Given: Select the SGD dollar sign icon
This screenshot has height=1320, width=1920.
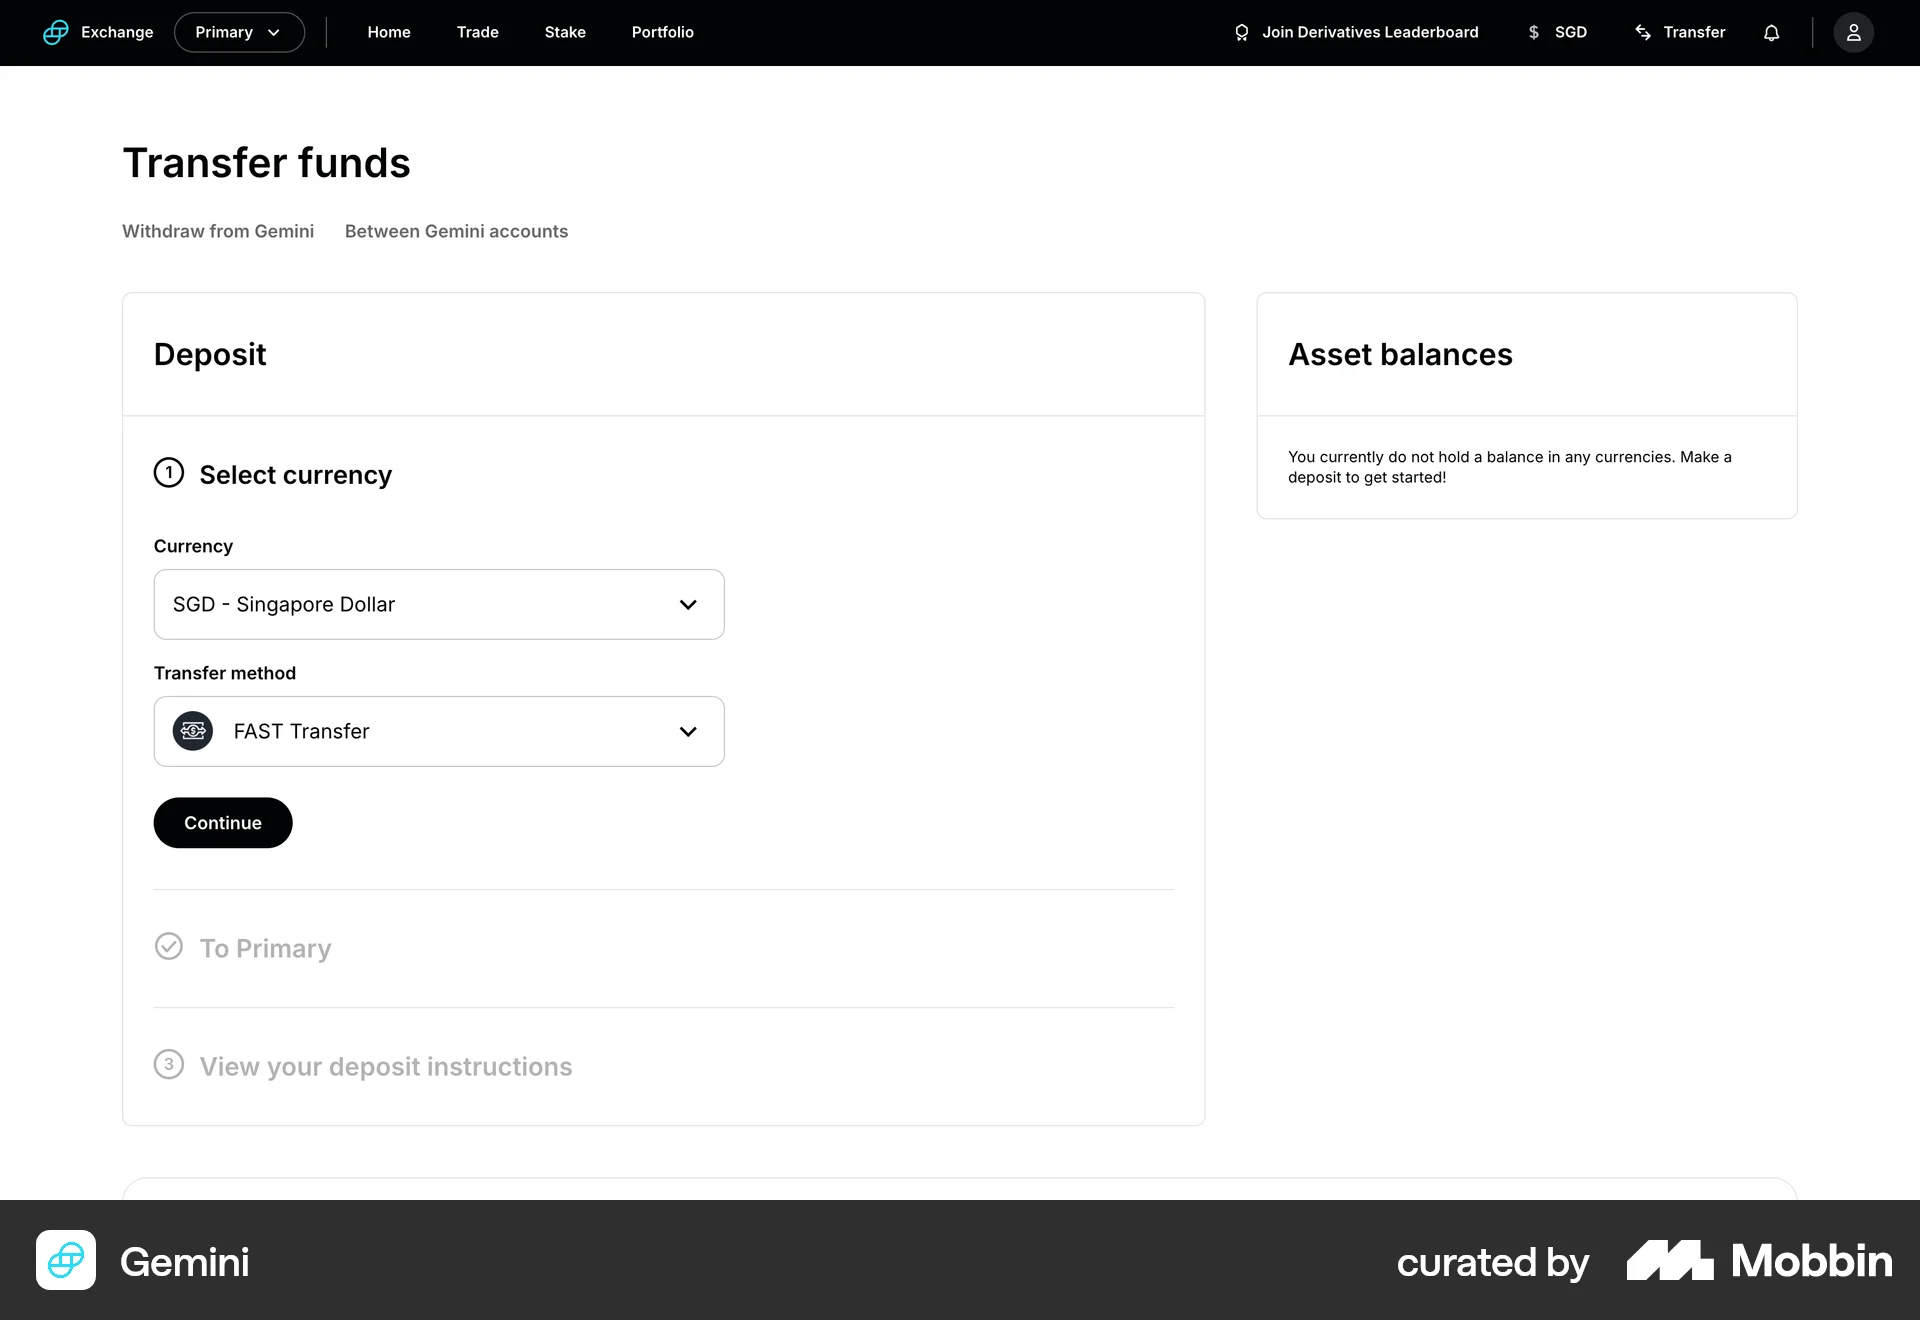Looking at the screenshot, I should point(1533,32).
